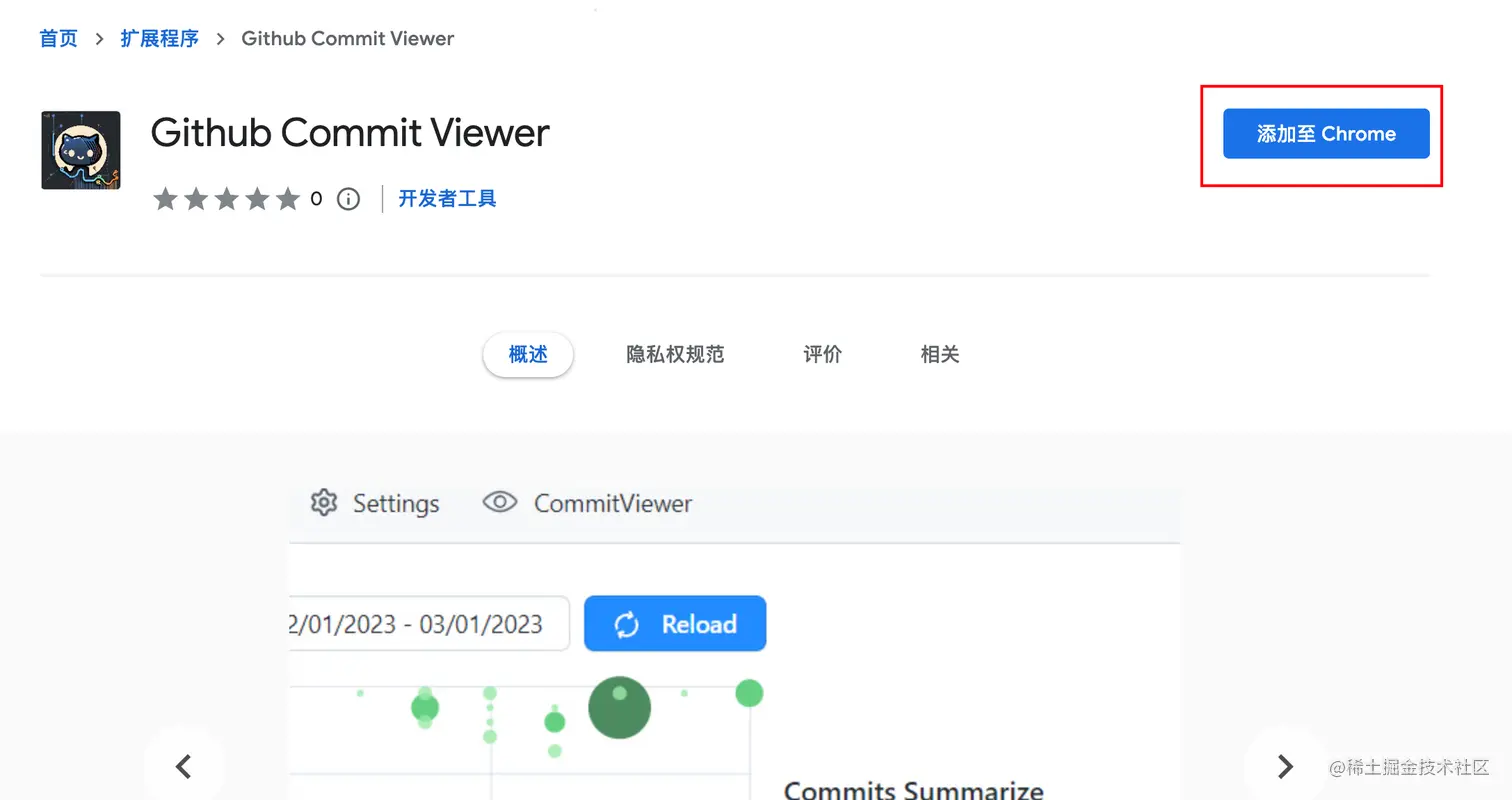Screen dimensions: 1512x800
Task: Open the 开发者工具 category link
Action: tap(447, 199)
